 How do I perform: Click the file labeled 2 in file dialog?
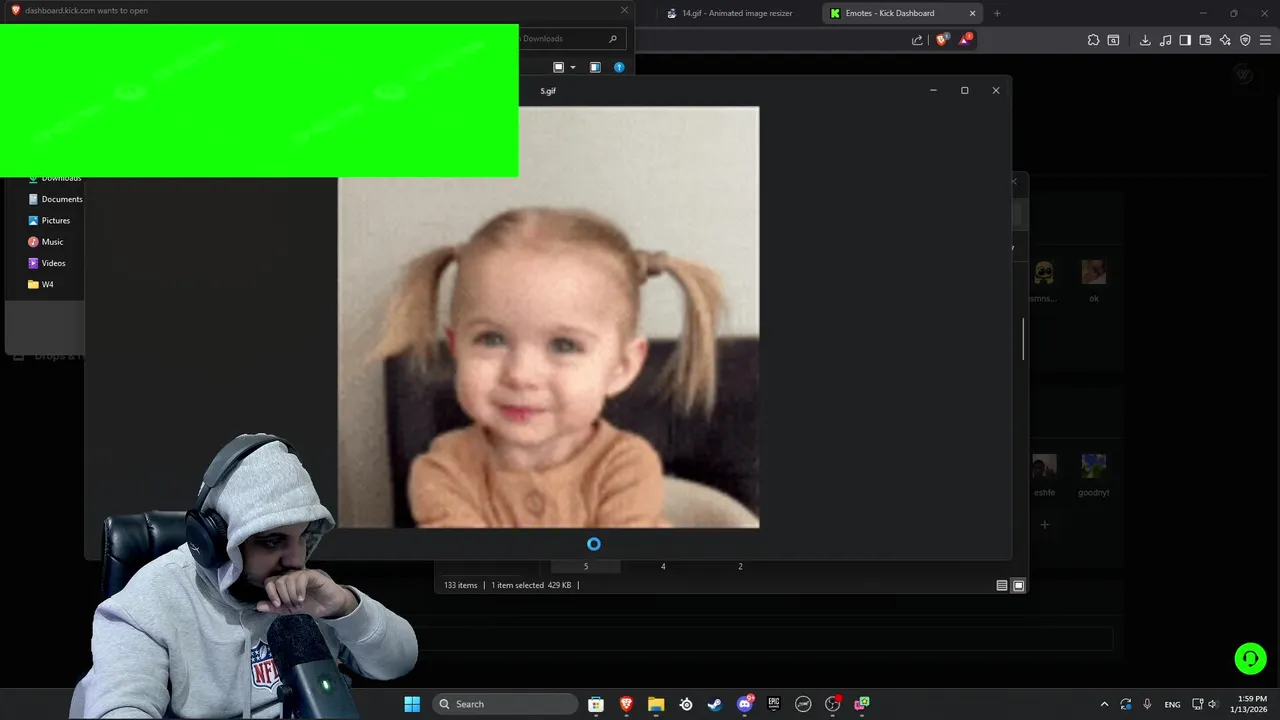[x=740, y=567]
